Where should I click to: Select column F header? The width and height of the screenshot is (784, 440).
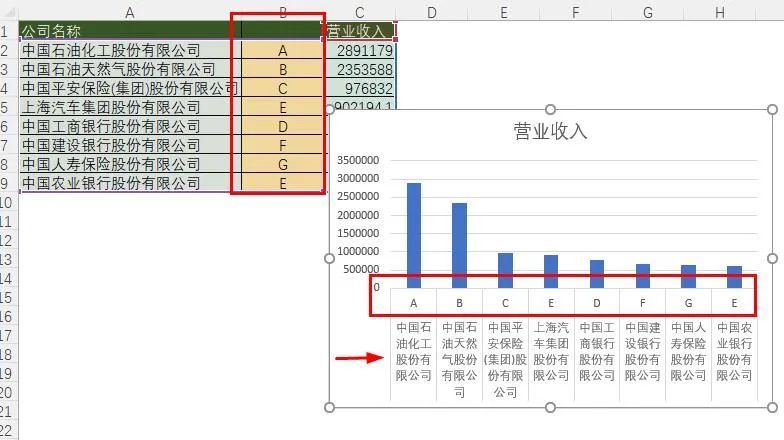pos(576,12)
